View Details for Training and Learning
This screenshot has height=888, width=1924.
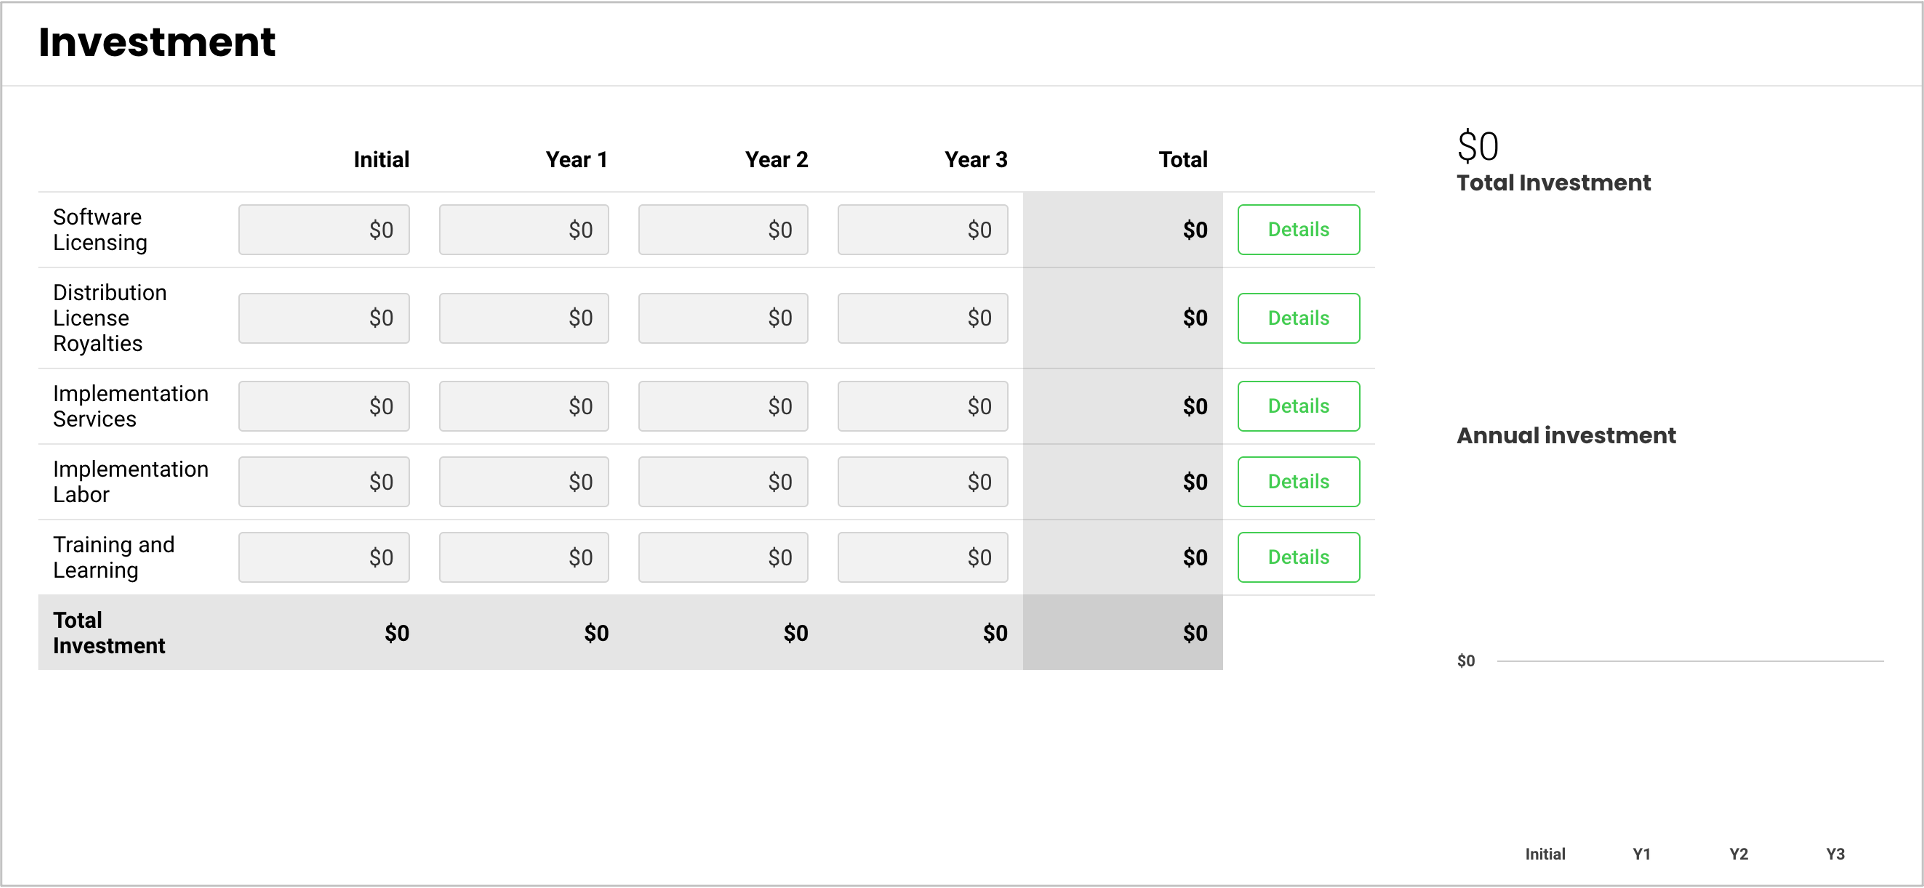coord(1298,557)
